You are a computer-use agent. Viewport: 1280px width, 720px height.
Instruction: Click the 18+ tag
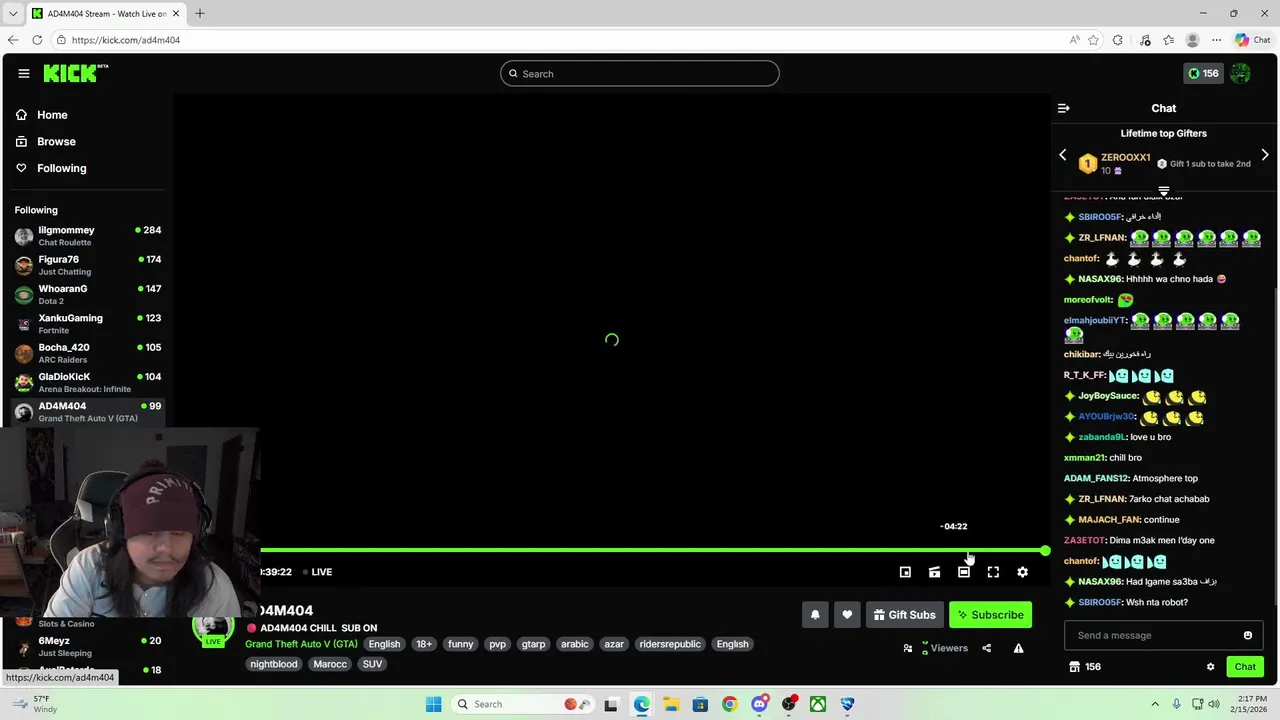(x=424, y=644)
